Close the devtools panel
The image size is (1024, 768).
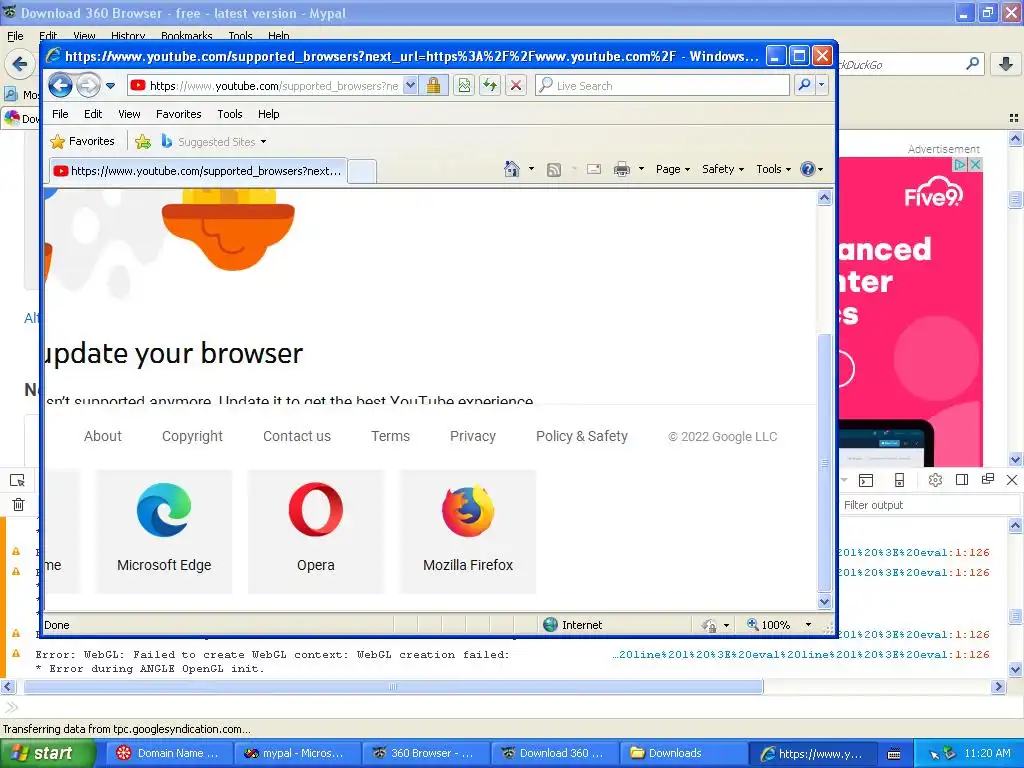(1012, 480)
